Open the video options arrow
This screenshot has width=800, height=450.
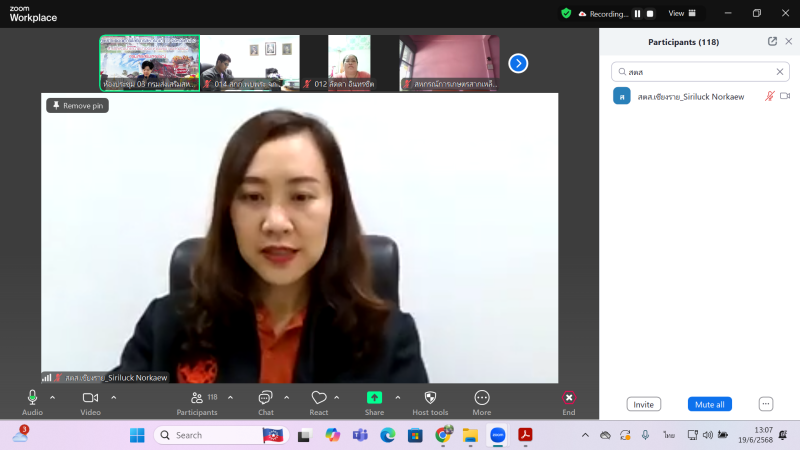(x=114, y=397)
